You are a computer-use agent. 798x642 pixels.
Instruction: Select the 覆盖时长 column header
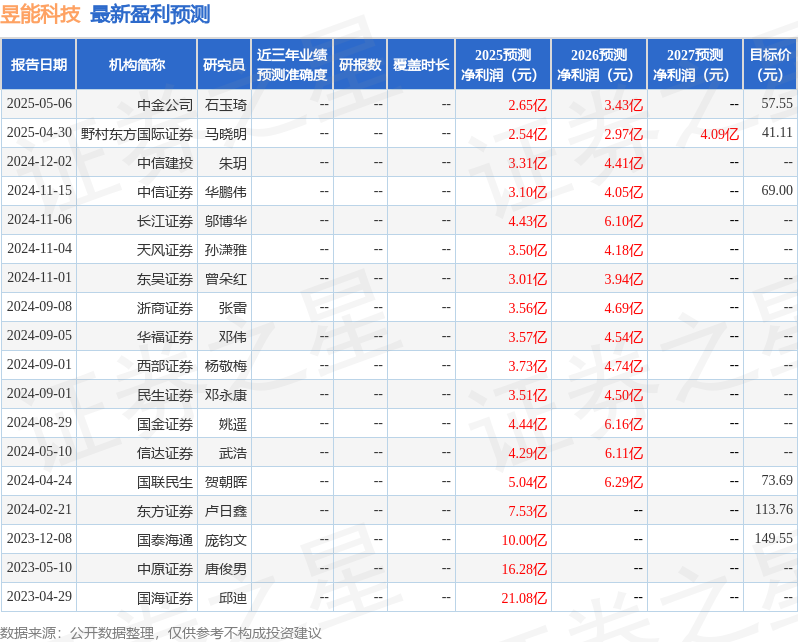(x=421, y=65)
